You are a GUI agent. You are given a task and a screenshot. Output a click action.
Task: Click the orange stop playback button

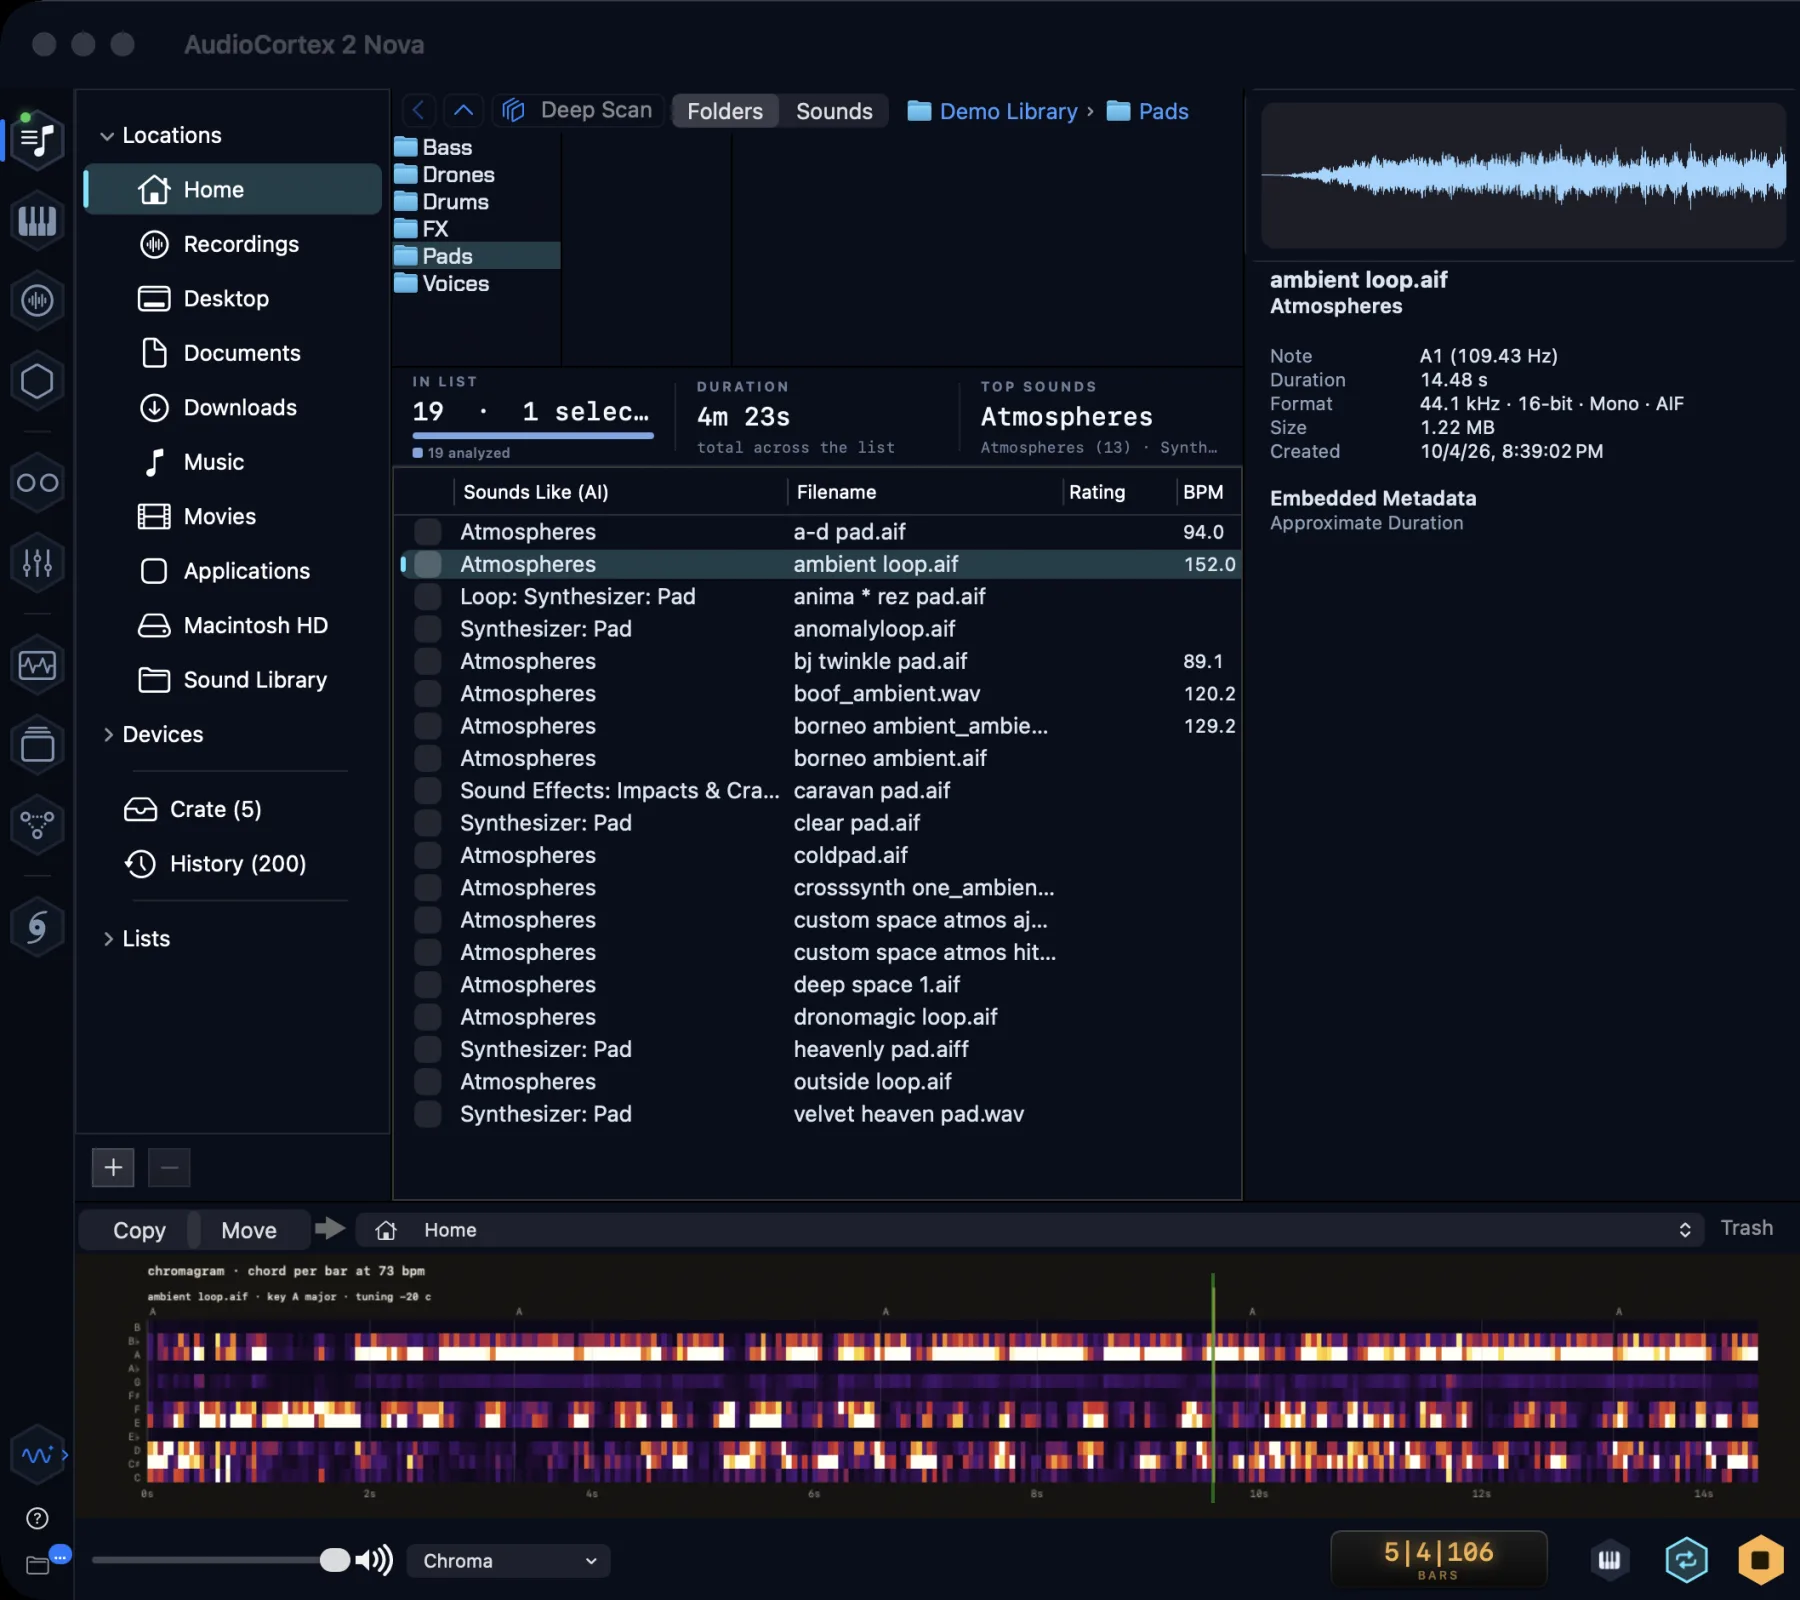[1760, 1560]
